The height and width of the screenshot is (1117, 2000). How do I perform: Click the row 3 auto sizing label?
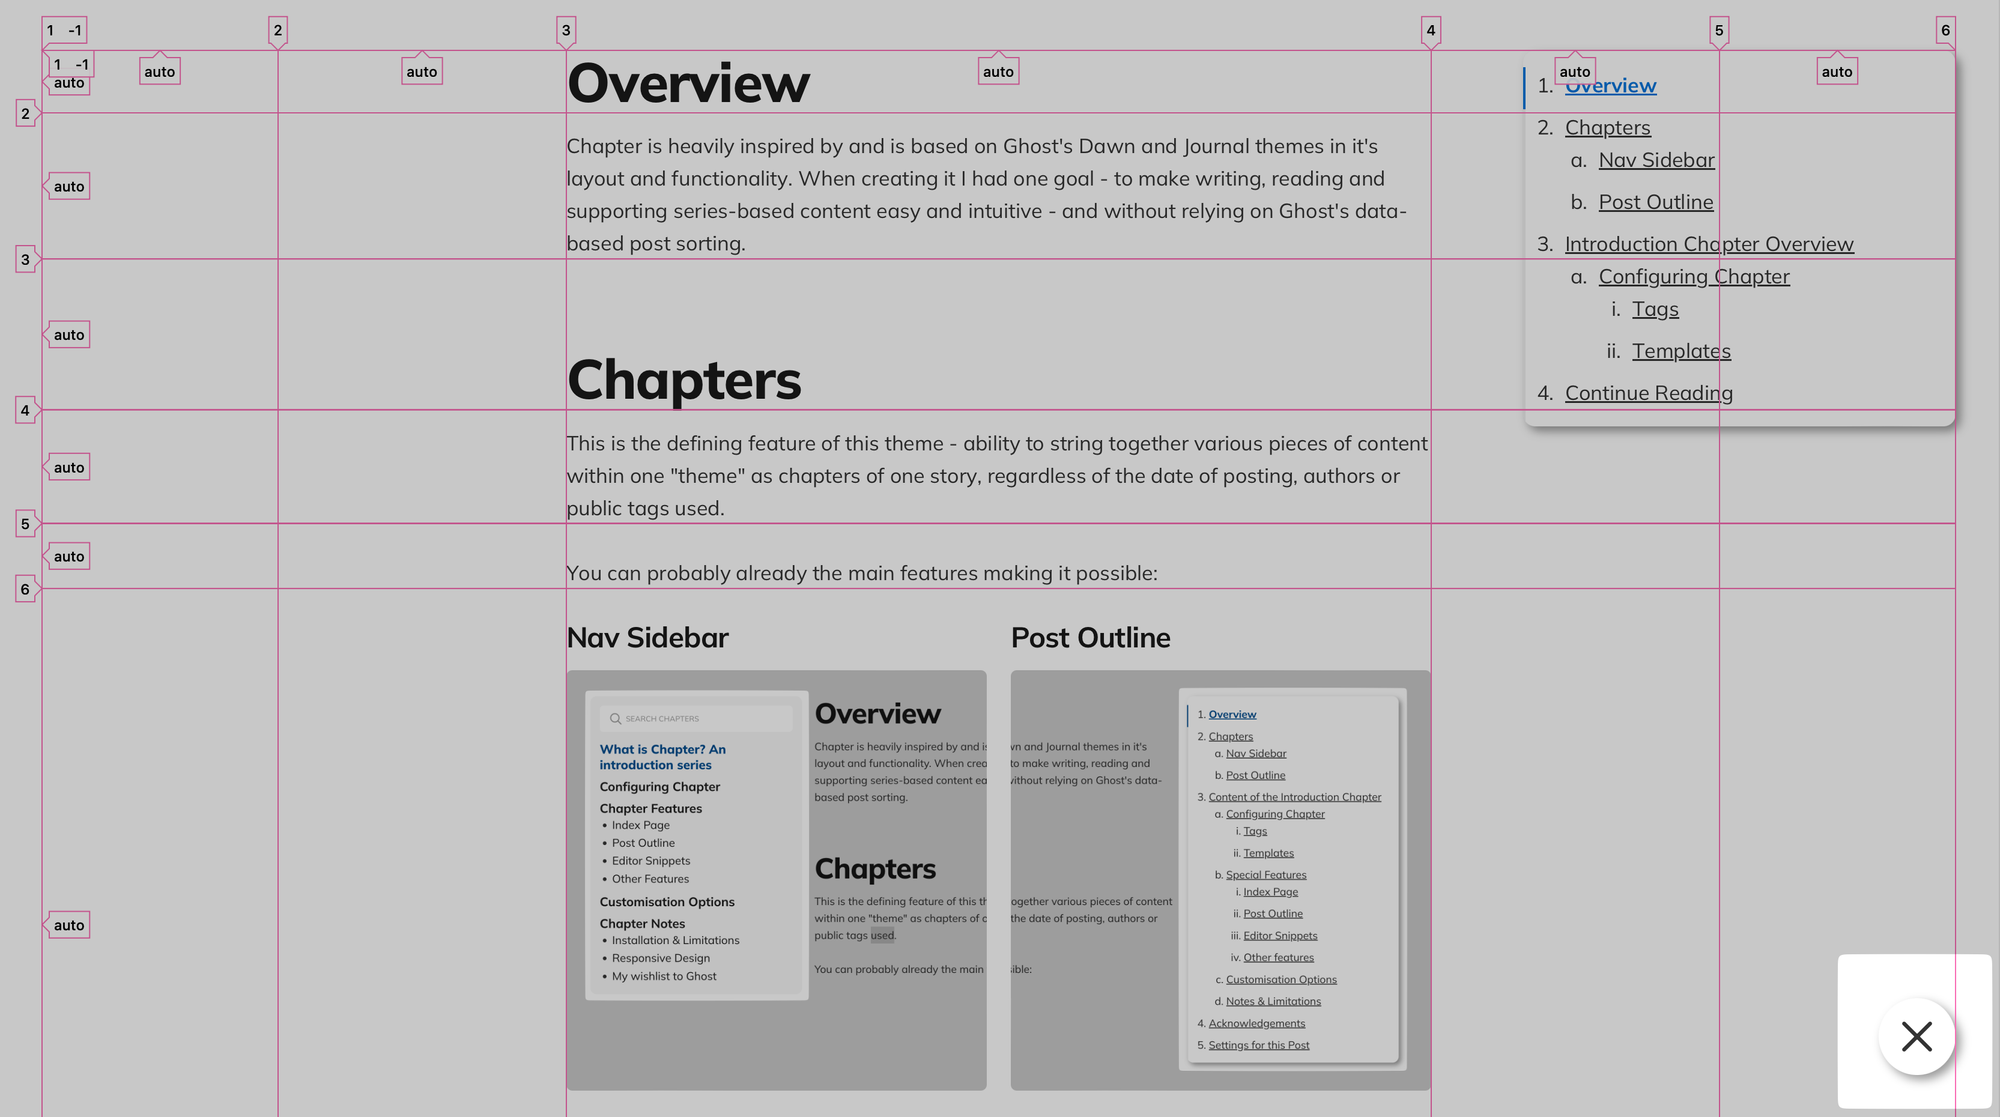click(67, 334)
